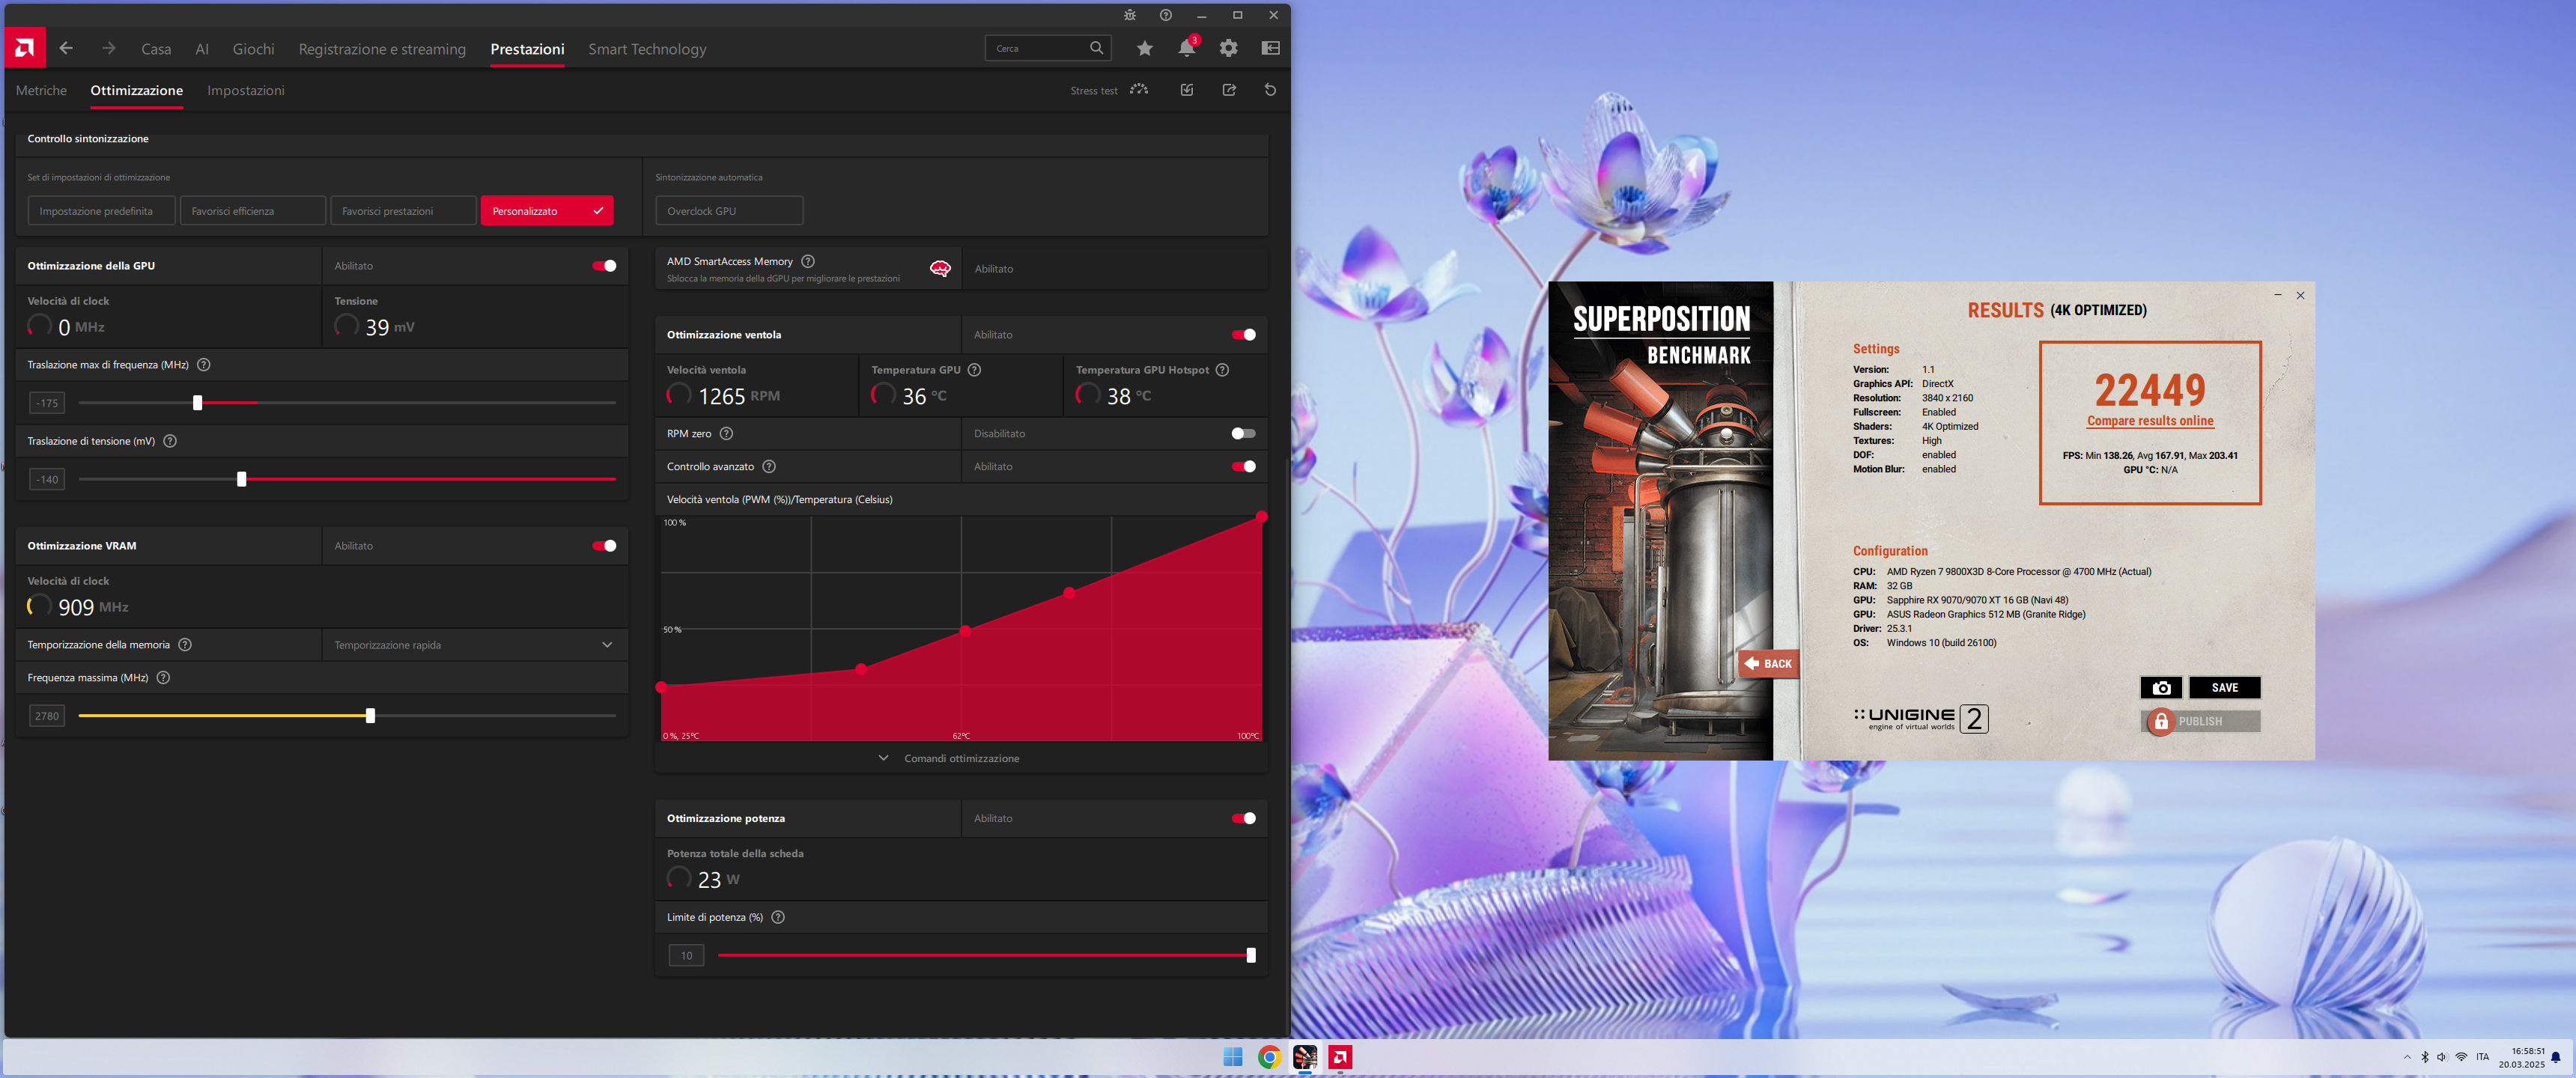Open Registrazione e streaming tab
2576x1078 pixels.
[x=382, y=49]
